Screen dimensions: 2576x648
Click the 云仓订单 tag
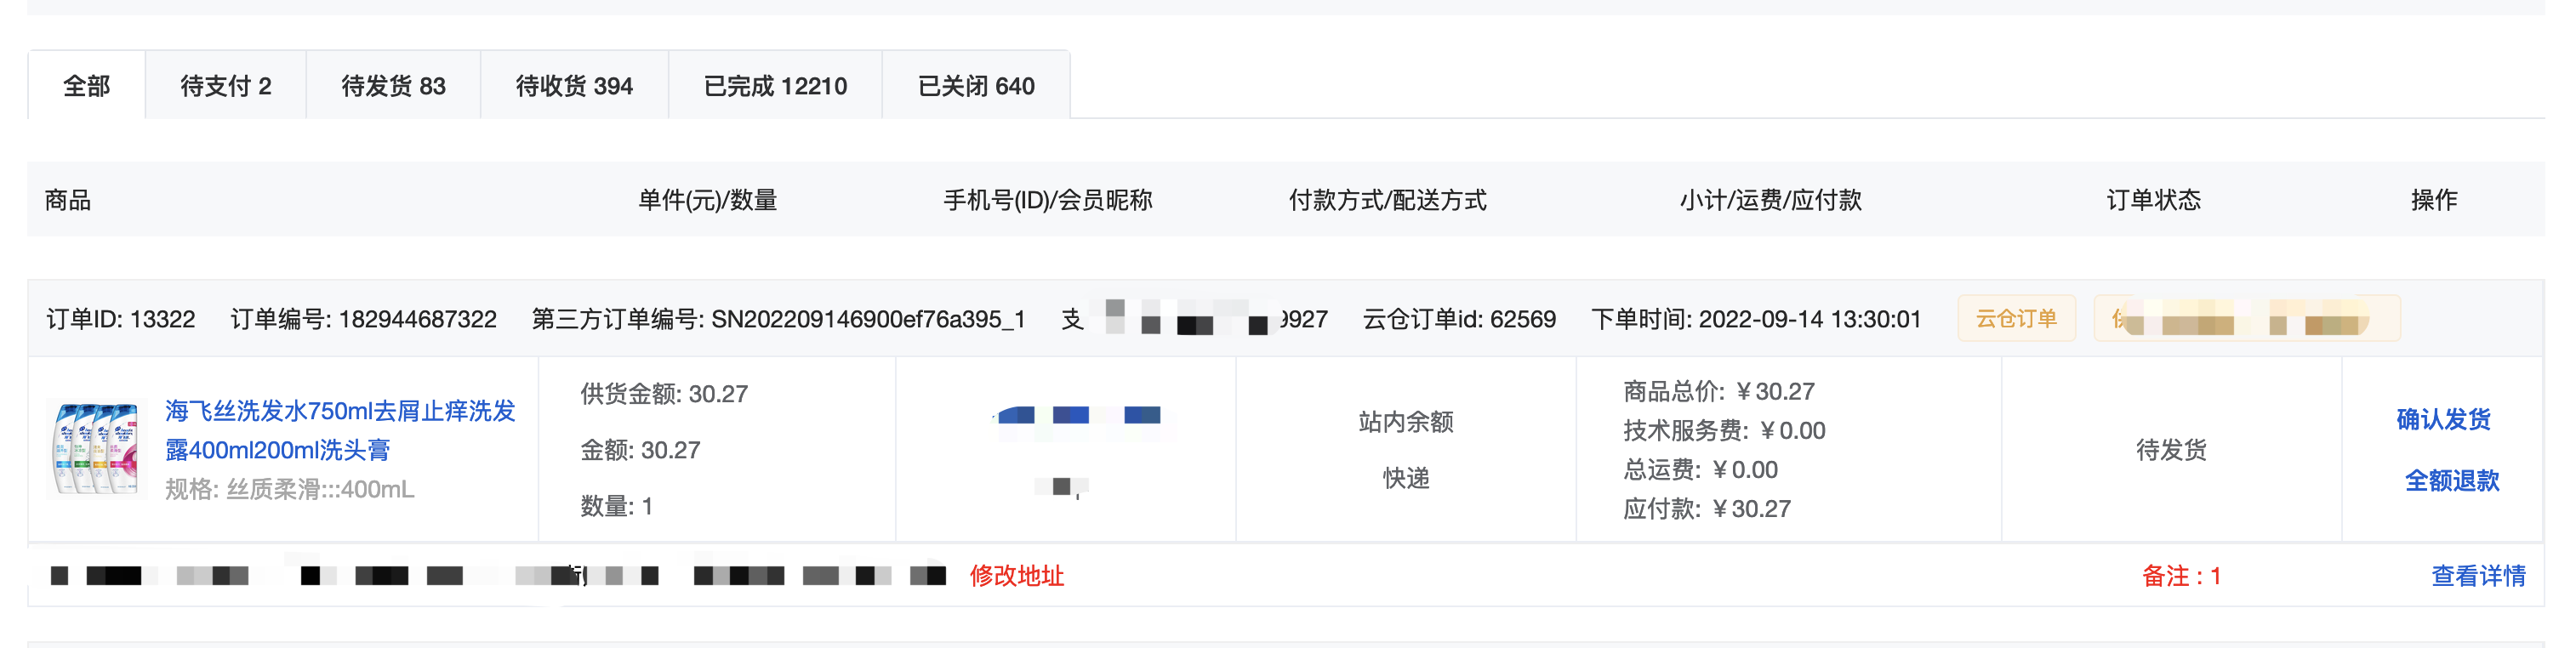[x=2016, y=319]
